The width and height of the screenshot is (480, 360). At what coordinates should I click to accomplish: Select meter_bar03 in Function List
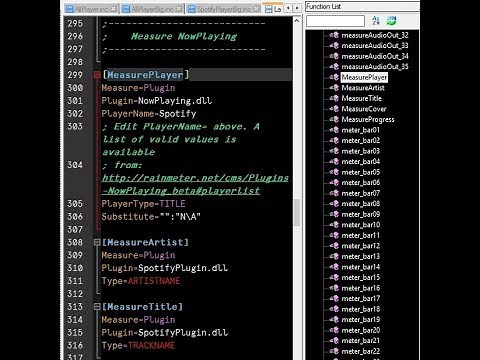[360, 151]
